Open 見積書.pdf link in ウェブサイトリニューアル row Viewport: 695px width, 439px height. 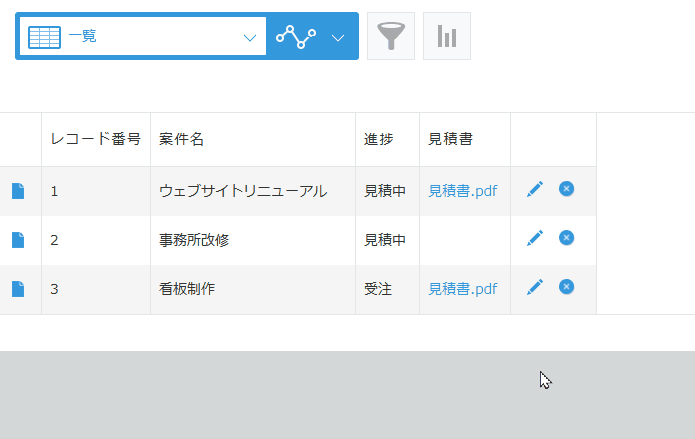463,191
